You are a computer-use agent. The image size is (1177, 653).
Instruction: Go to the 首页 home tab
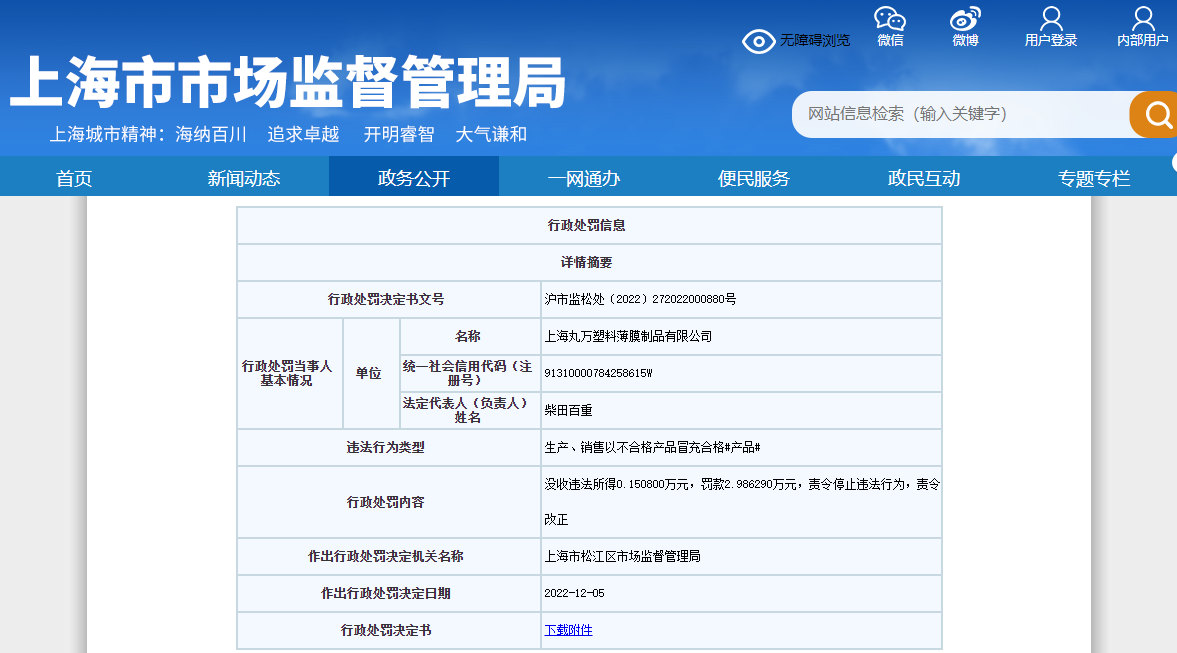[x=74, y=179]
